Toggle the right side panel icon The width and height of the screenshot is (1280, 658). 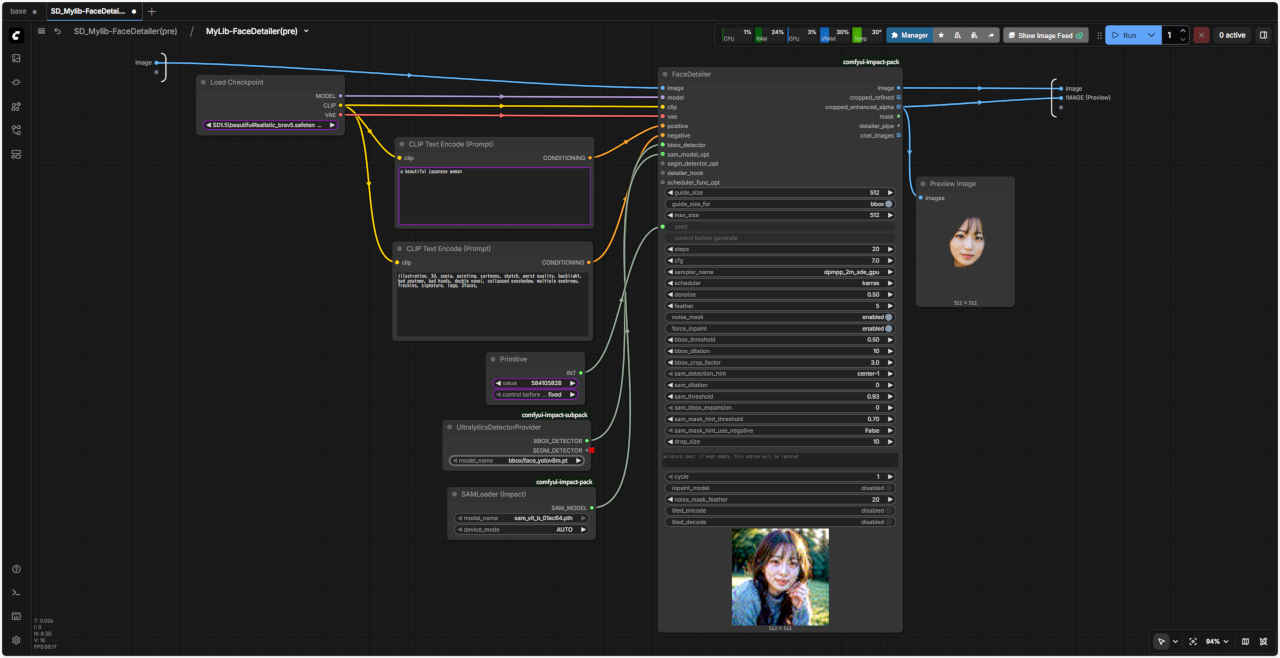[1263, 35]
